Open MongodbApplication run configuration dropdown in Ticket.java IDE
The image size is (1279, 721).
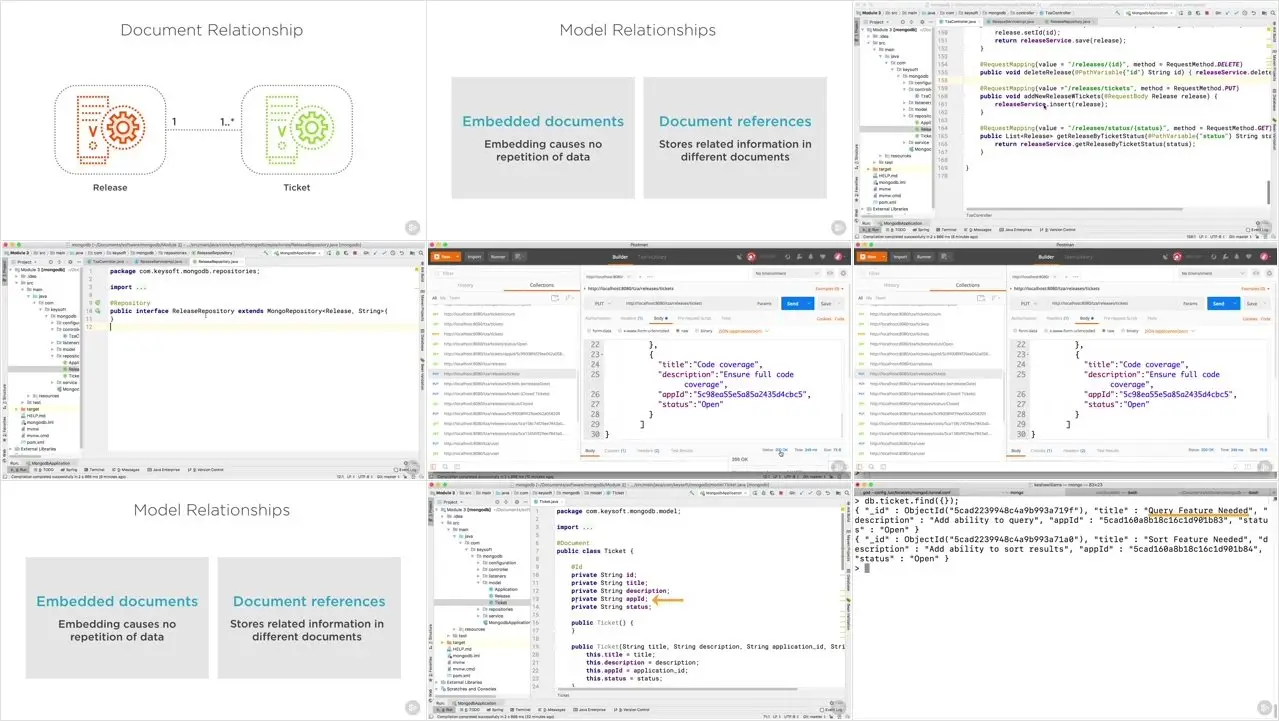click(x=725, y=493)
